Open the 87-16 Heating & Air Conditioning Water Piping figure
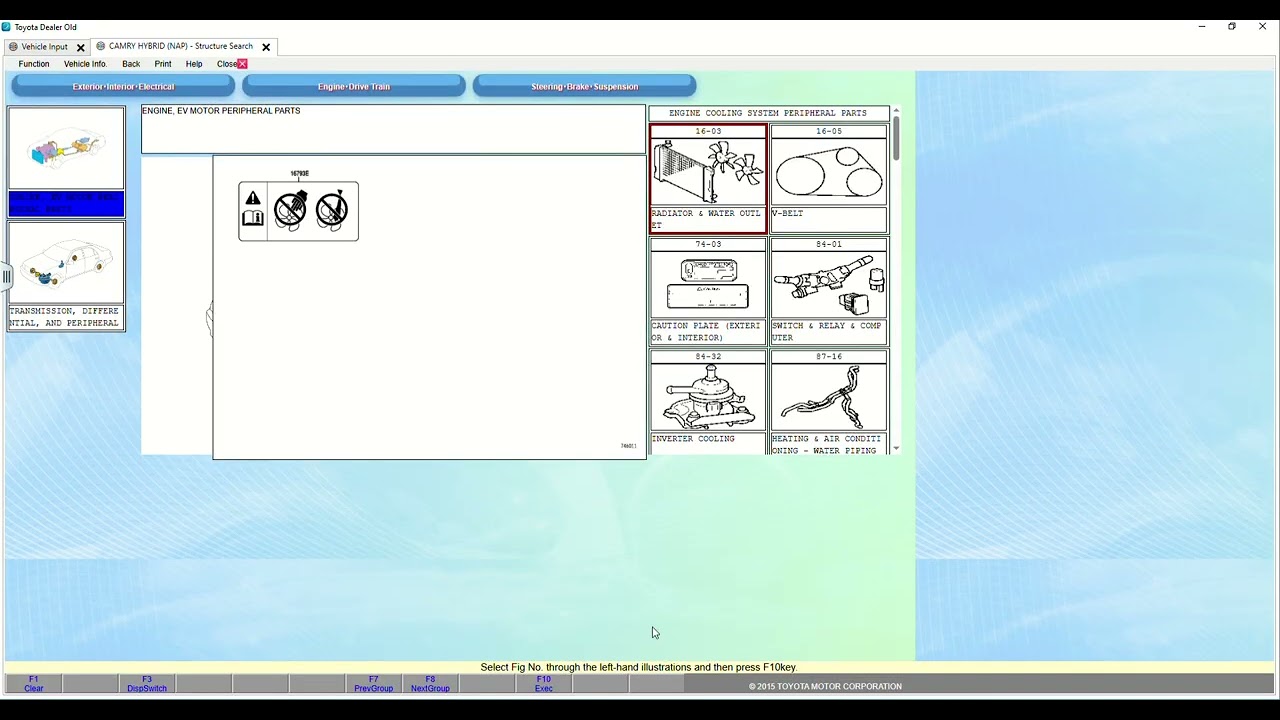The image size is (1280, 720). (x=829, y=402)
